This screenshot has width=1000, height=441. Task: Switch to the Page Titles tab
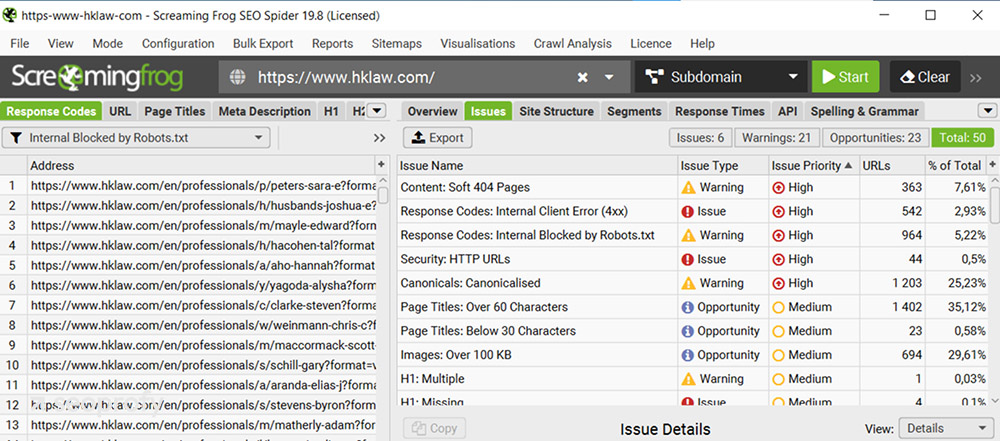click(x=175, y=111)
